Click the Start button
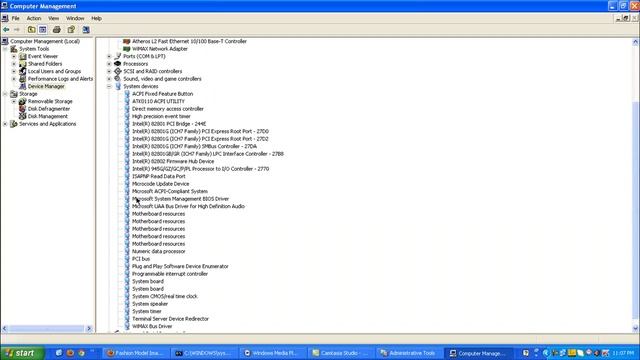The width and height of the screenshot is (640, 360). (22, 353)
